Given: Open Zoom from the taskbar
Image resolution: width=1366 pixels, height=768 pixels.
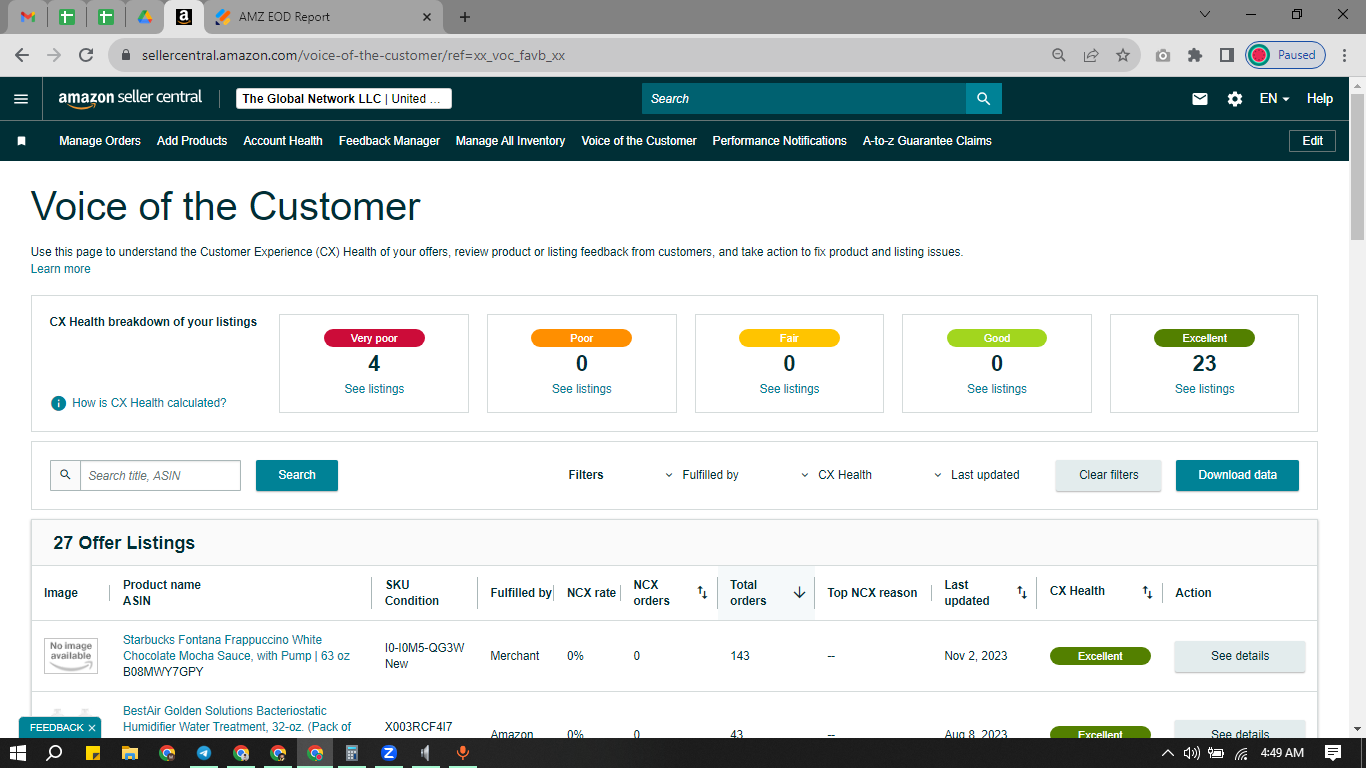Looking at the screenshot, I should [389, 753].
